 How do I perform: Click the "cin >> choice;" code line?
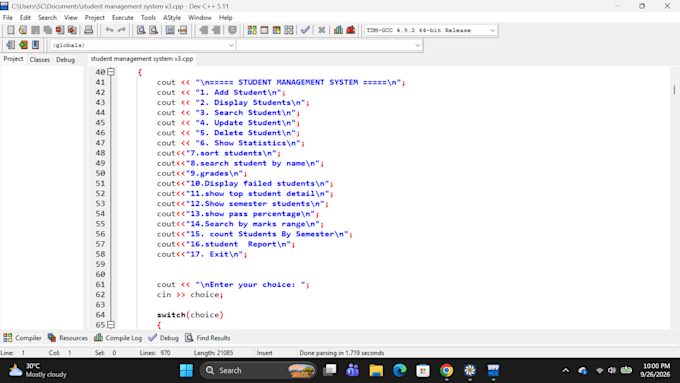(x=190, y=295)
